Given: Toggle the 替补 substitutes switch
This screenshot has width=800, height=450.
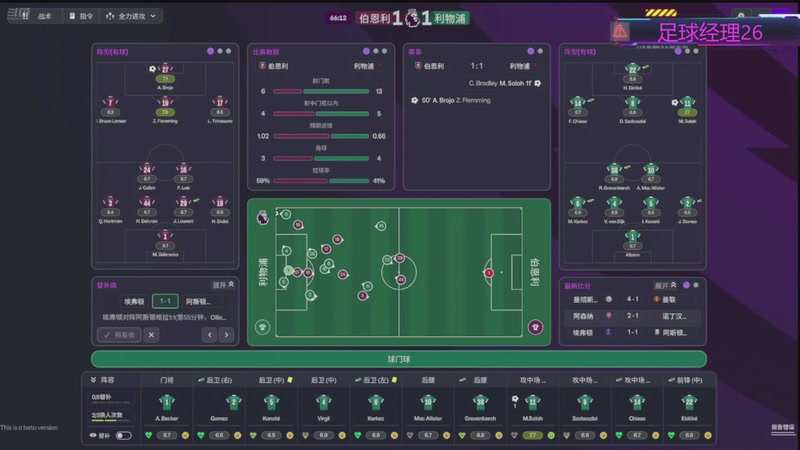Looking at the screenshot, I should (123, 436).
